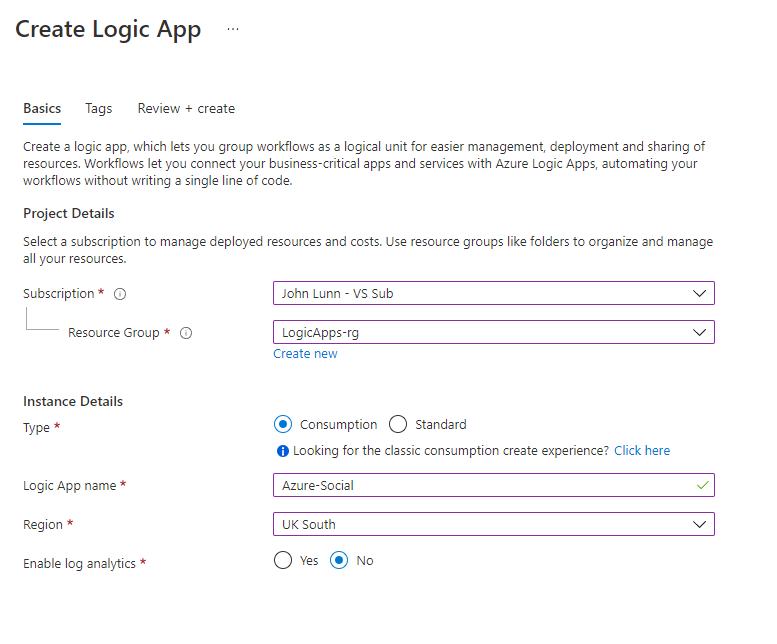Select the Consumption type radio button
Image resolution: width=777 pixels, height=644 pixels.
pos(283,425)
